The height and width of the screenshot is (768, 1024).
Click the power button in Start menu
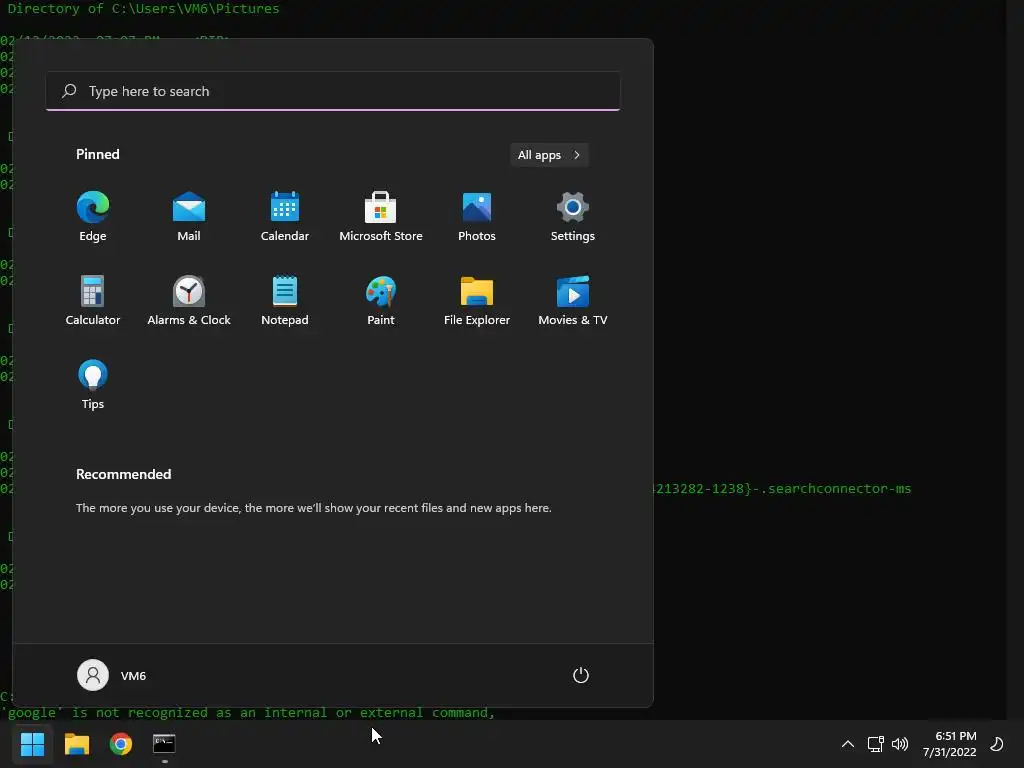(x=581, y=675)
